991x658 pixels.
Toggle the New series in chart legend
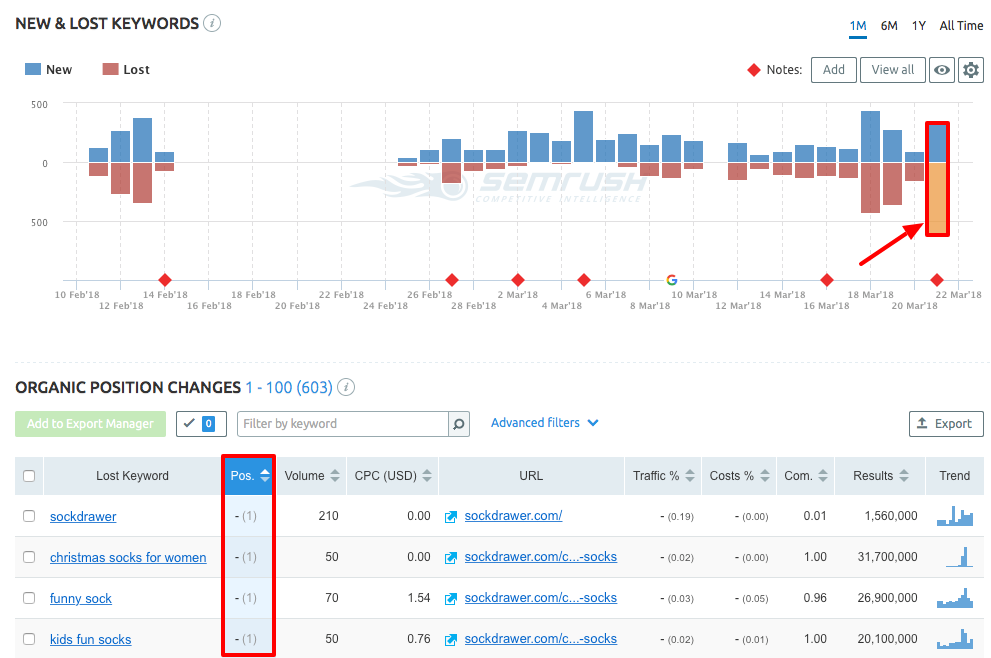[49, 70]
